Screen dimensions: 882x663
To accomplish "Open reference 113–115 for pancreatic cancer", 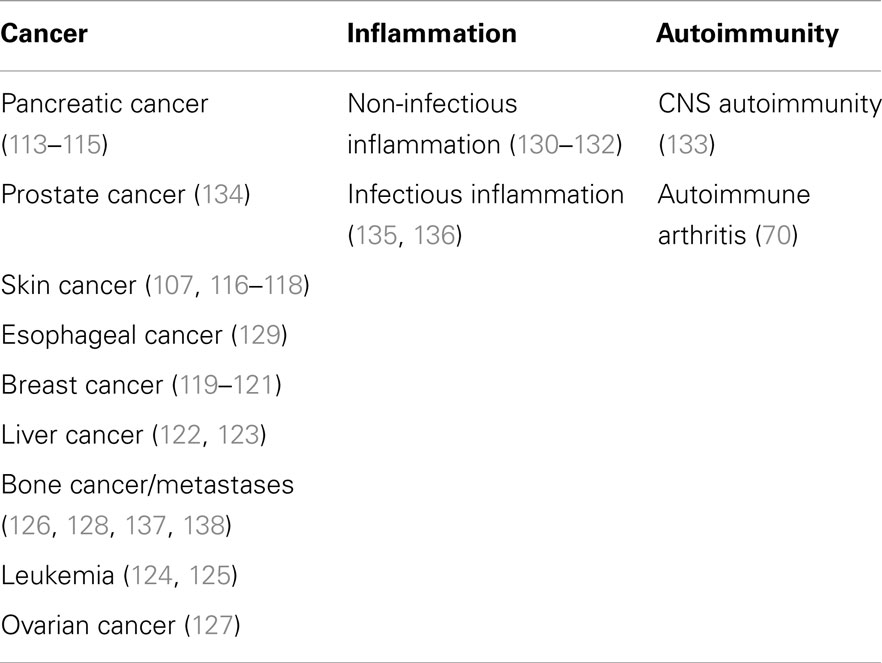I will [x=55, y=145].
